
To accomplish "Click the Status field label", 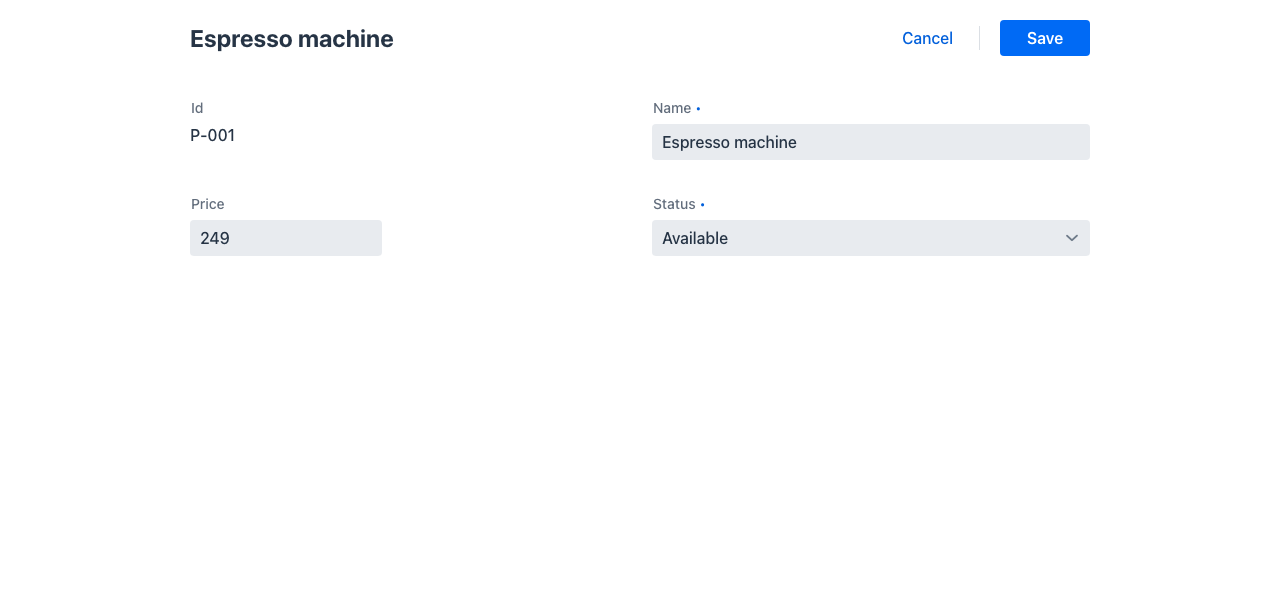I will point(674,204).
